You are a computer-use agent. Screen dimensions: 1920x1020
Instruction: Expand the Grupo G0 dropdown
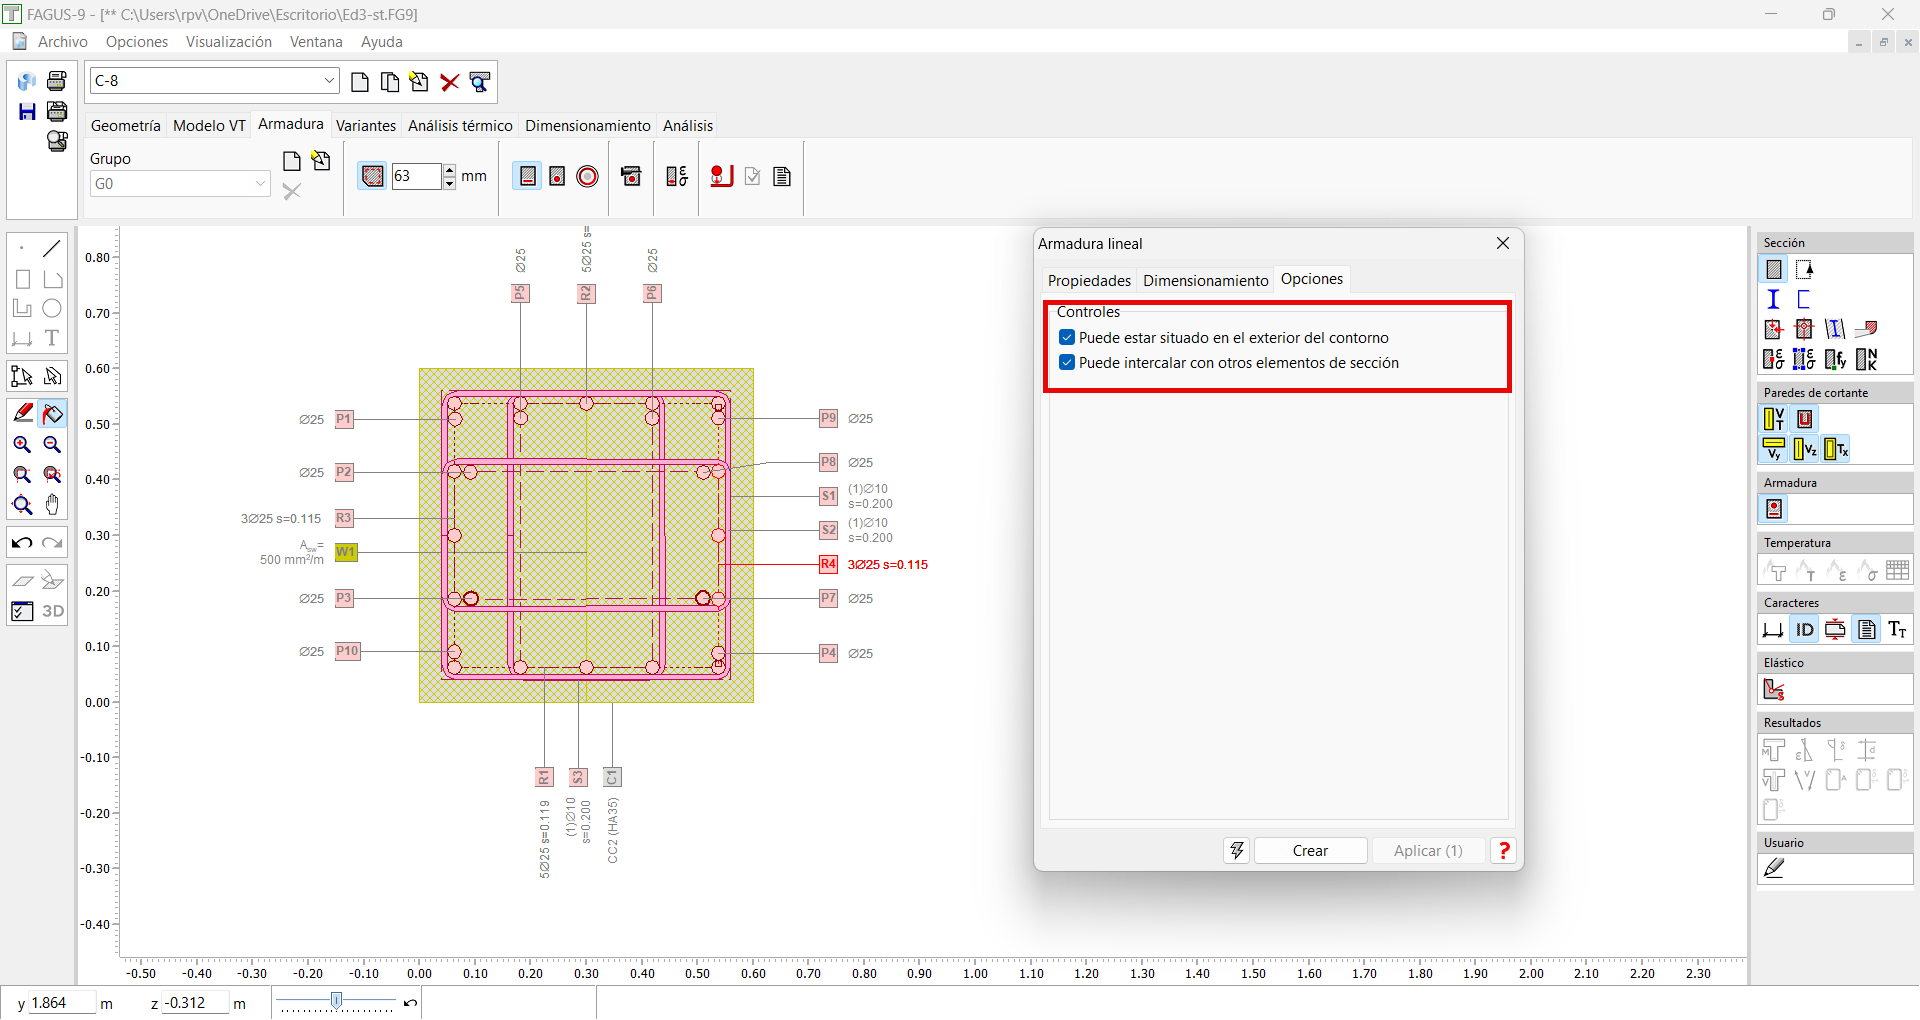(x=260, y=184)
